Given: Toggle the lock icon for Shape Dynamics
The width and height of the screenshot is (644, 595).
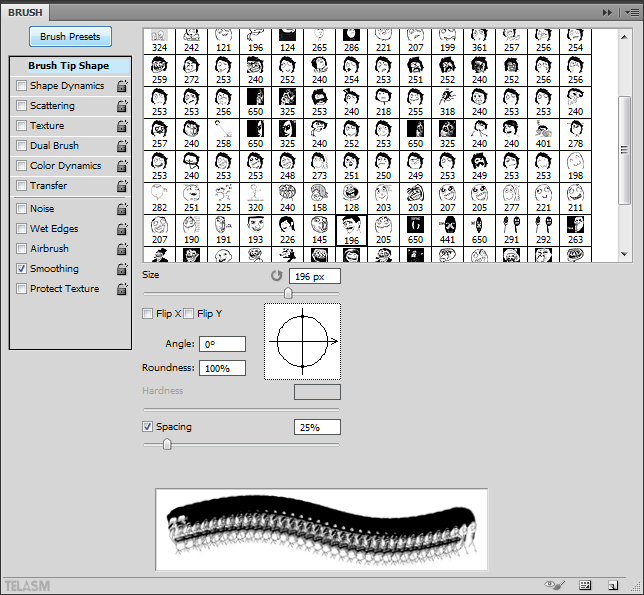Looking at the screenshot, I should click(x=122, y=86).
